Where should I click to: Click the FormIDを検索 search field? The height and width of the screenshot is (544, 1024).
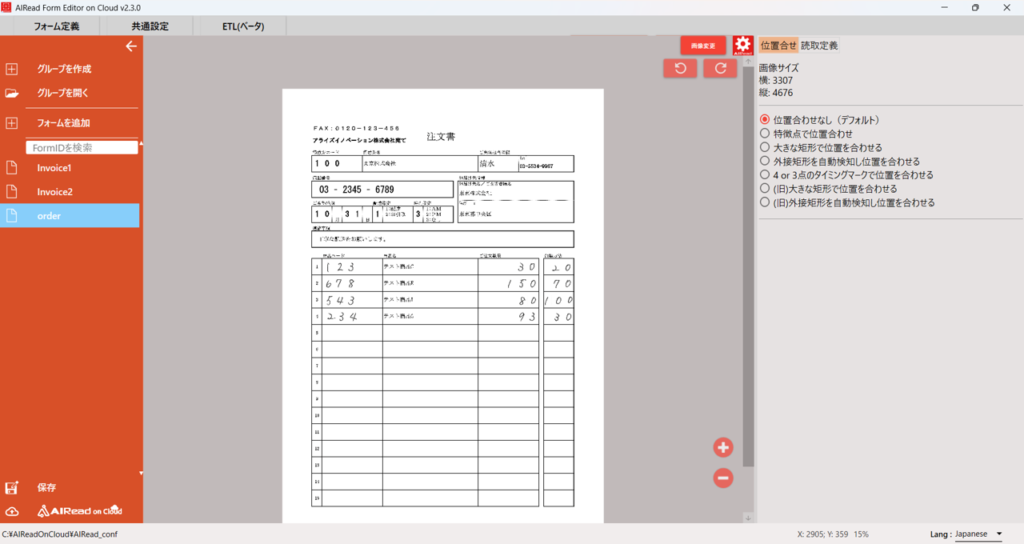81,147
